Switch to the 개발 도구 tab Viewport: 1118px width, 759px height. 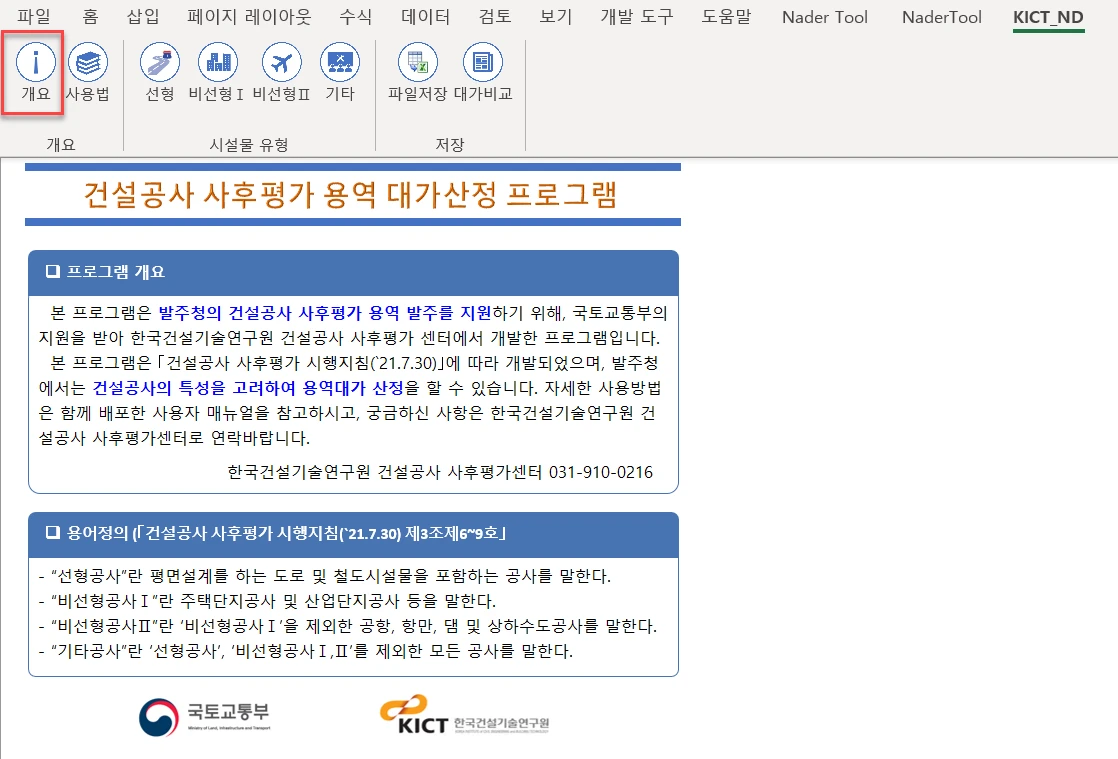[637, 17]
